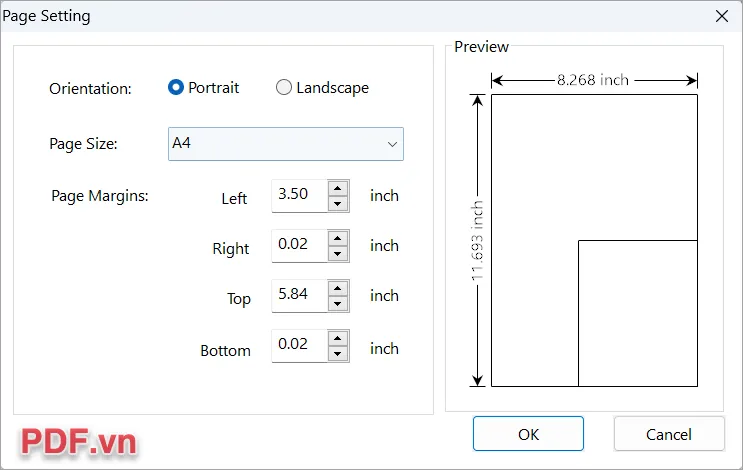Viewport: 743px width, 470px height.
Task: Increase the Right margin with up arrow
Action: click(x=338, y=238)
